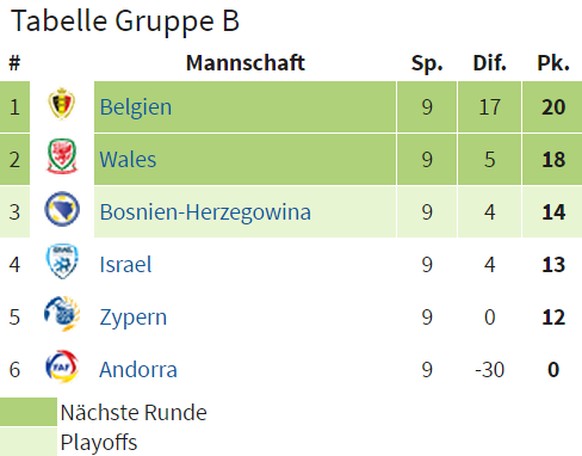The image size is (582, 456).
Task: Click the Pk. column header
Action: coord(553,63)
